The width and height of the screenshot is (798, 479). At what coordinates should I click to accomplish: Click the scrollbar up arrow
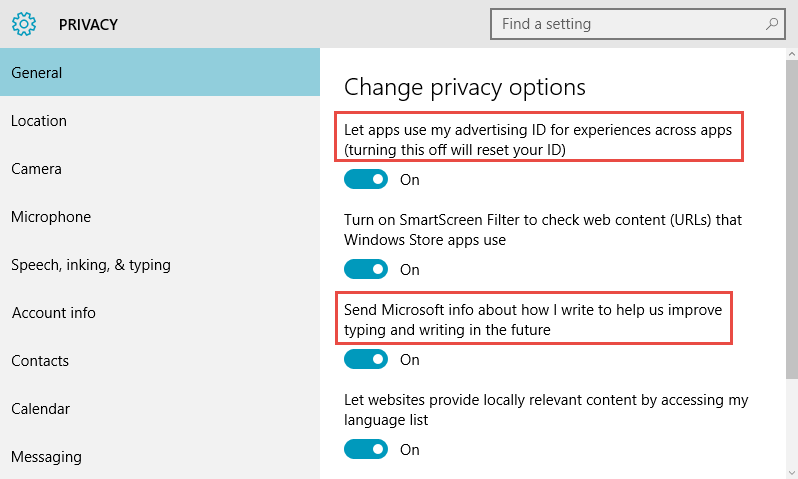[791, 53]
